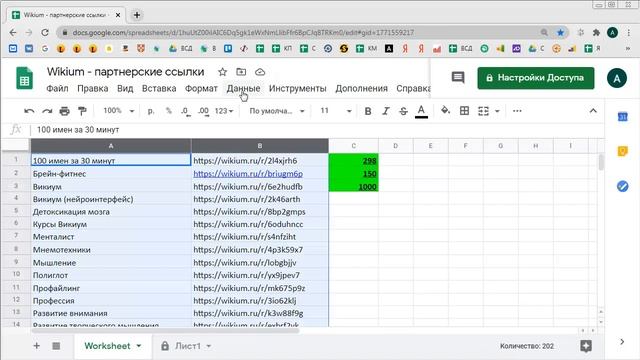Open Keep notes side panel icon

(x=622, y=151)
